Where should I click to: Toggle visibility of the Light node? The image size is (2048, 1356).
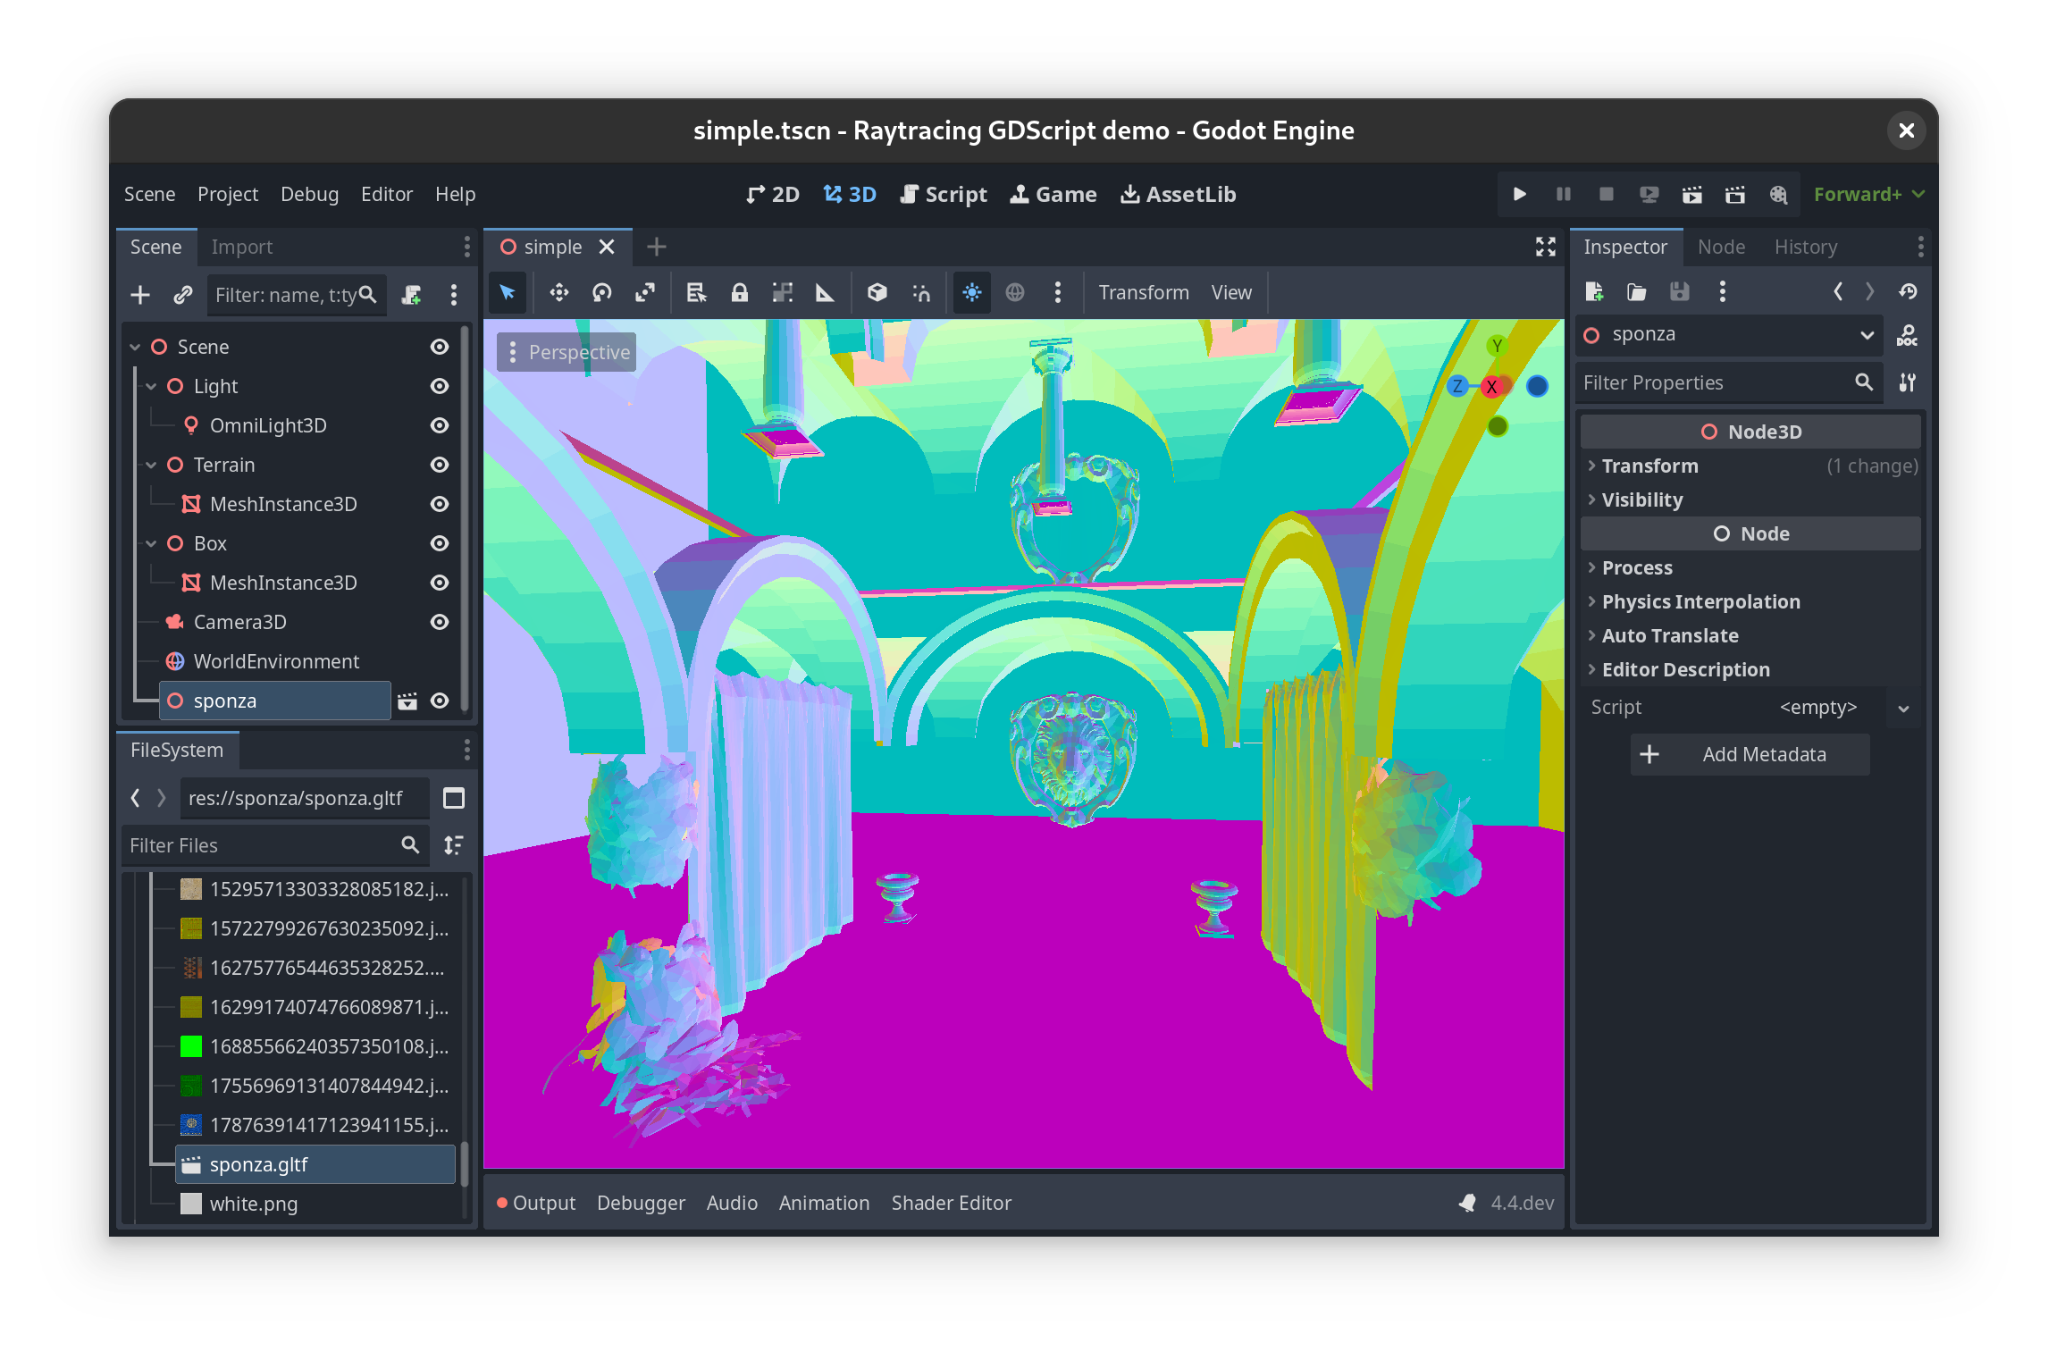(439, 386)
